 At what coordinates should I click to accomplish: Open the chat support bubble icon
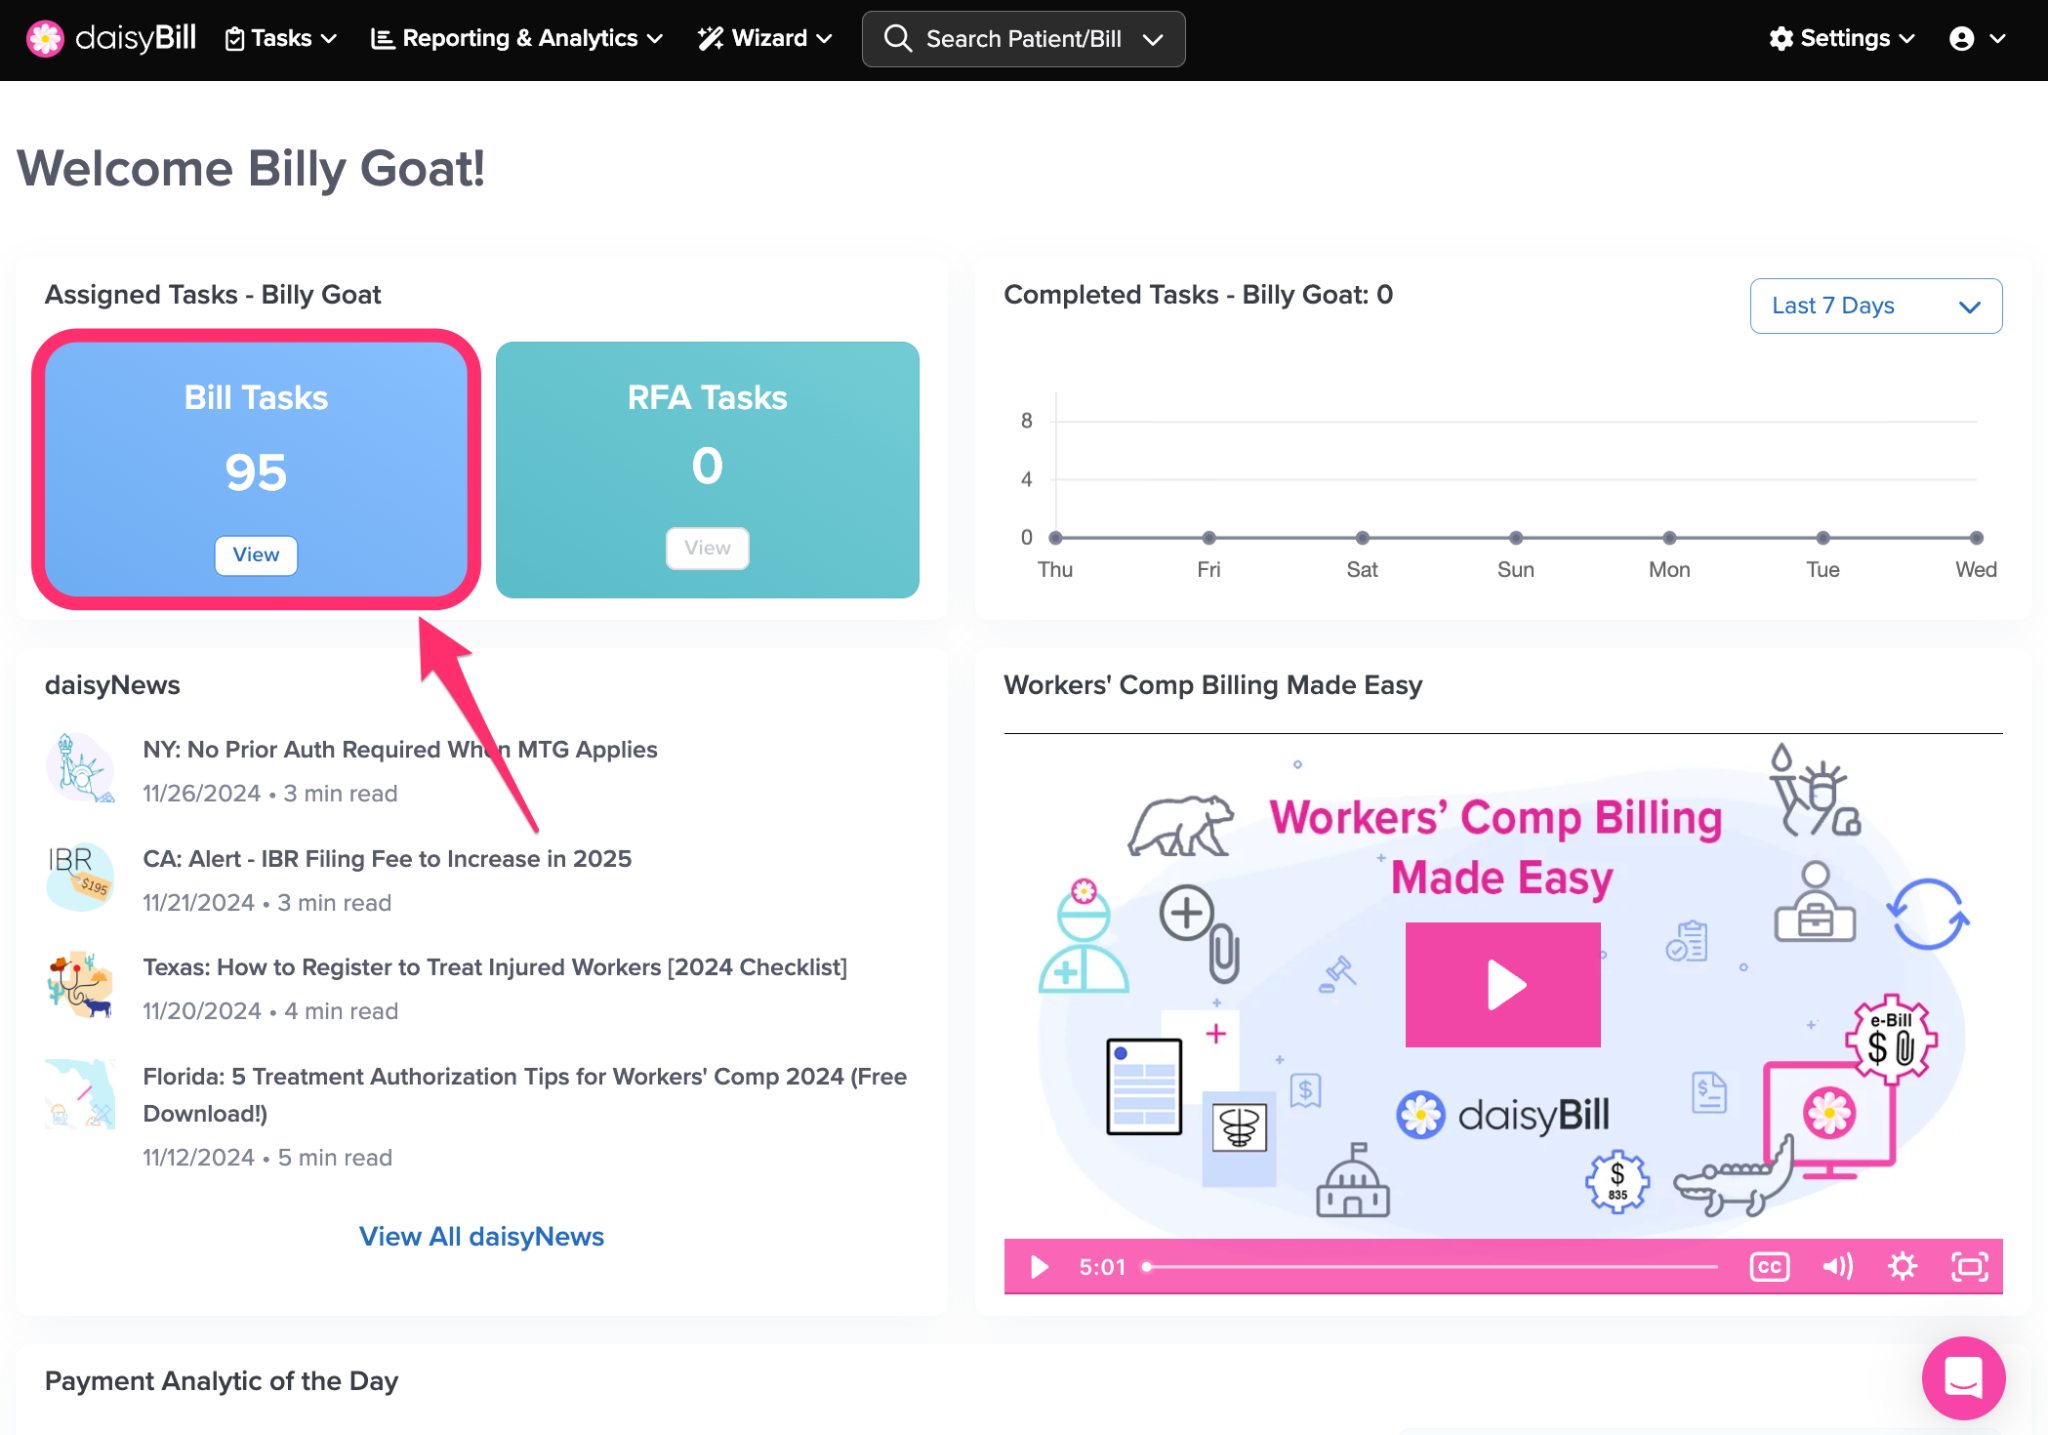(1962, 1377)
